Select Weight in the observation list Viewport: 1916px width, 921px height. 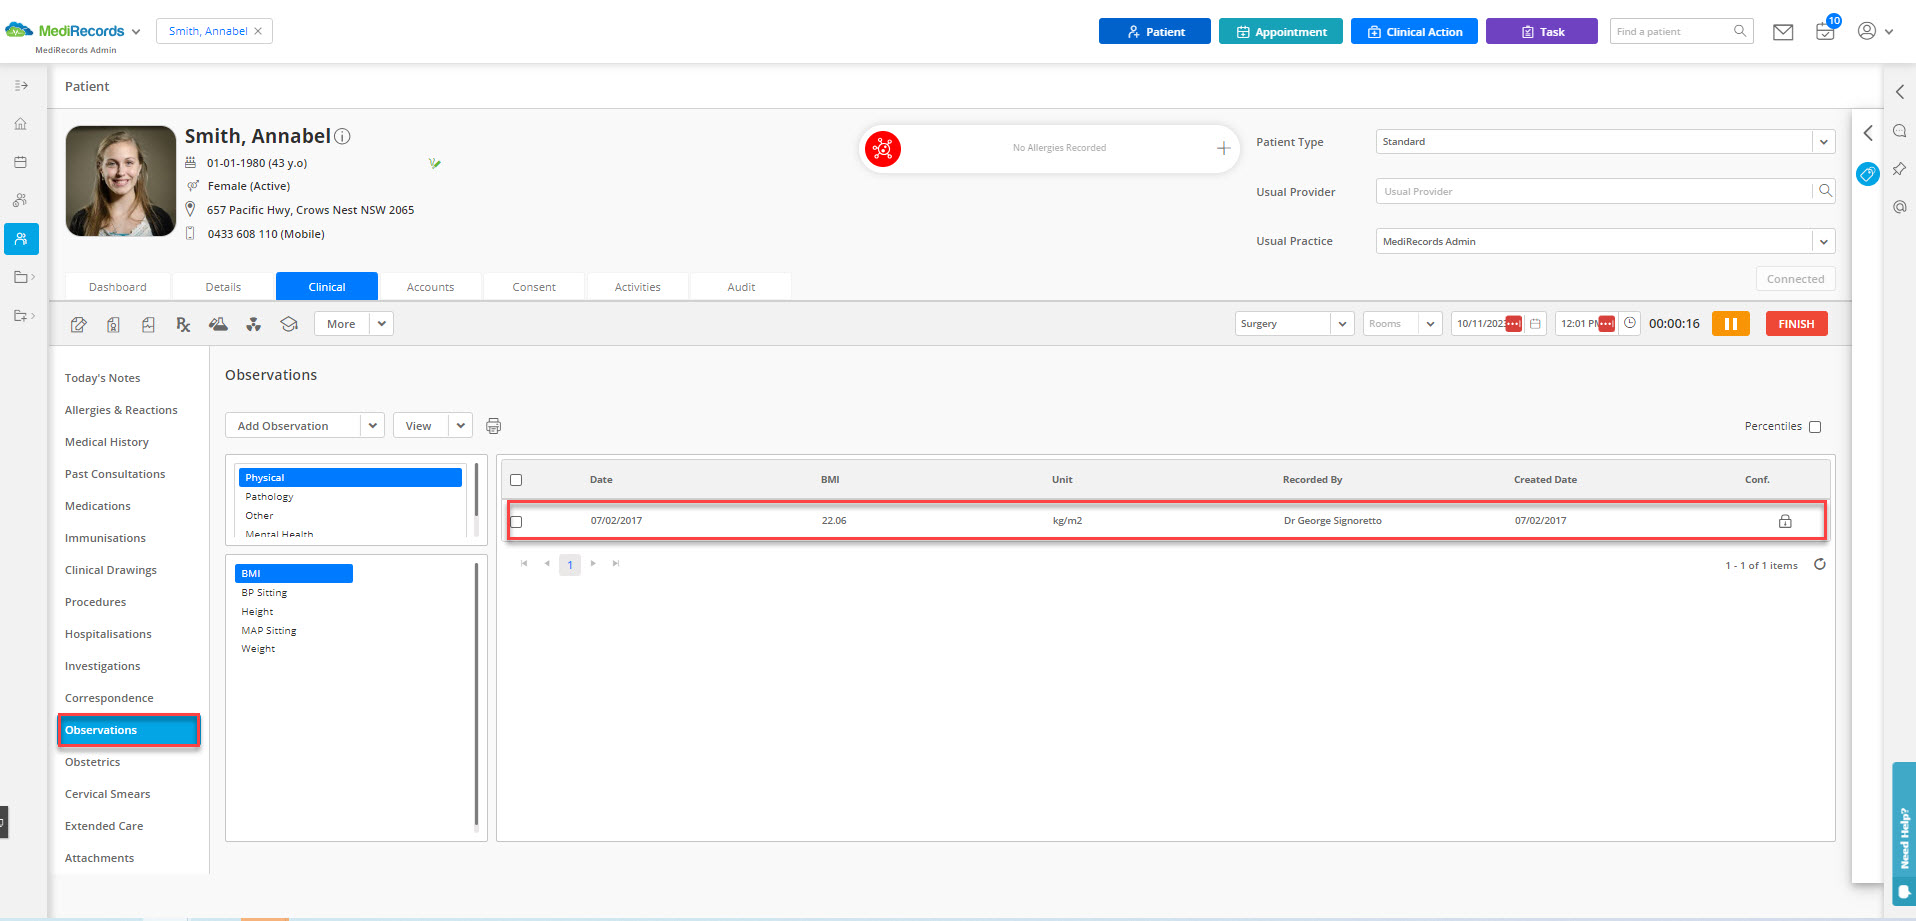click(x=258, y=649)
